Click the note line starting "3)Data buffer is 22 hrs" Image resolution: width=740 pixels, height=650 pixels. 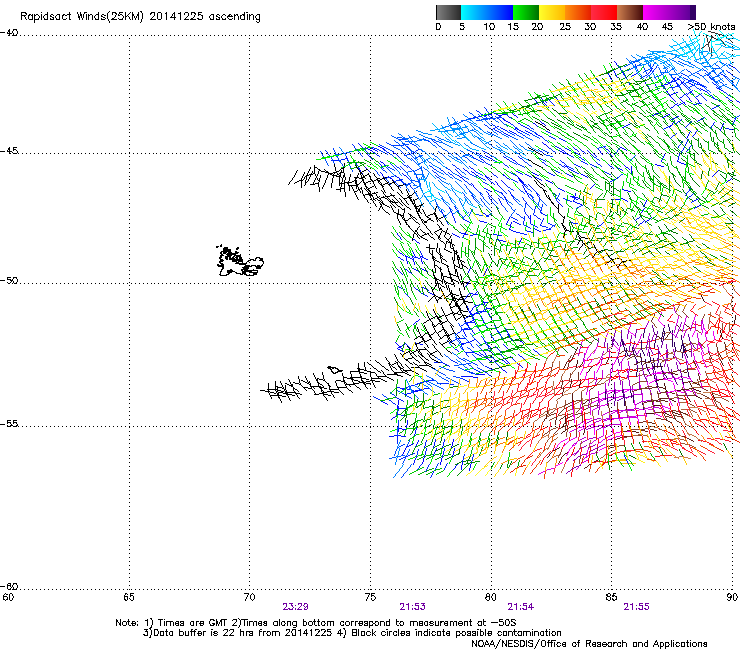point(352,633)
